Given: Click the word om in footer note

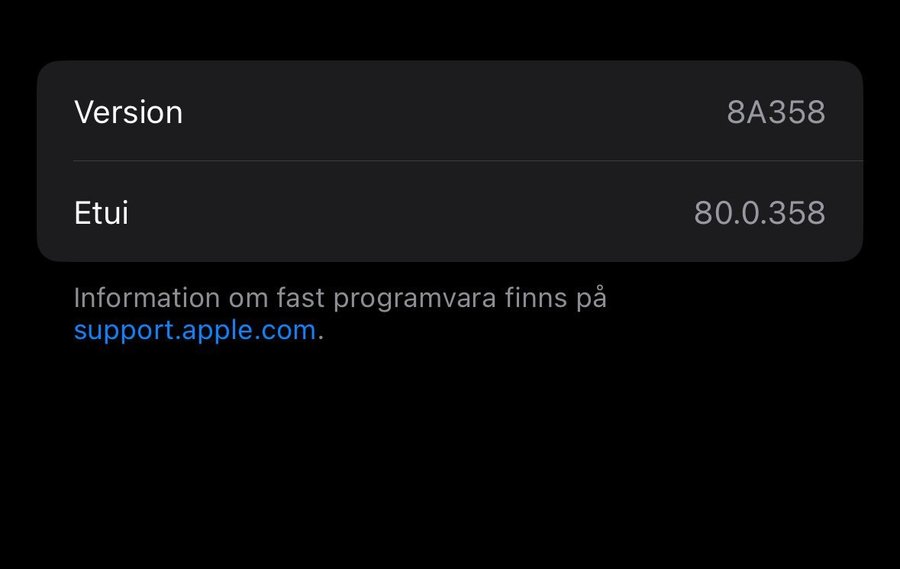Looking at the screenshot, I should 249,299.
